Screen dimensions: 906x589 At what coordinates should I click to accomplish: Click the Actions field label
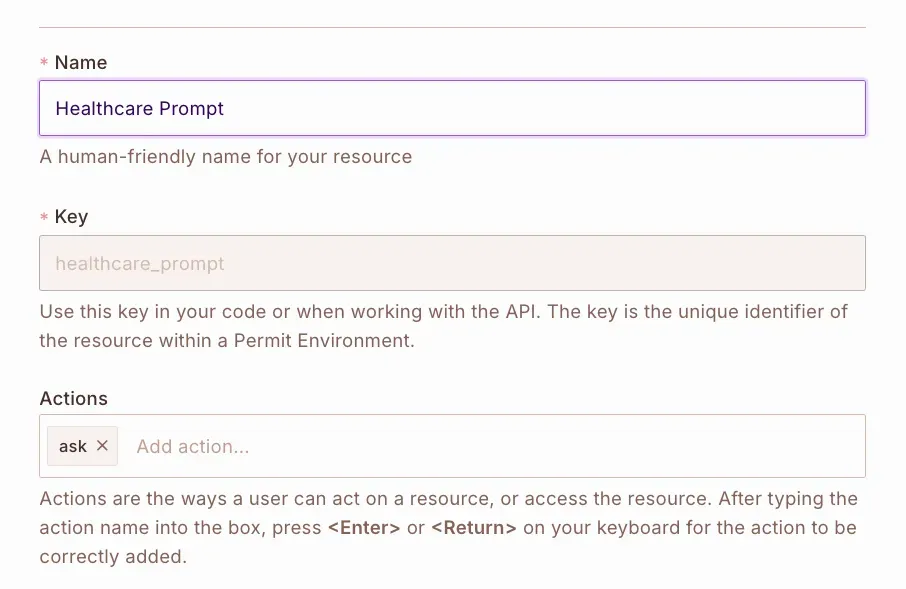pos(73,398)
